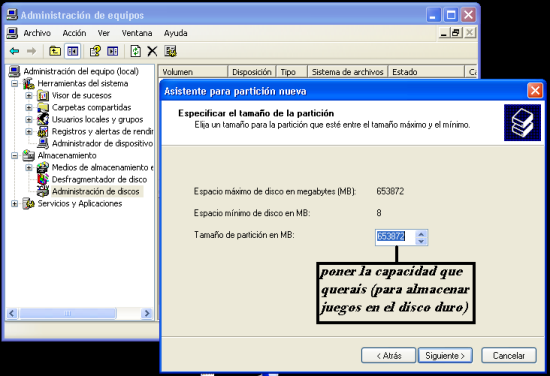Click the Volumen column header

pos(193,72)
